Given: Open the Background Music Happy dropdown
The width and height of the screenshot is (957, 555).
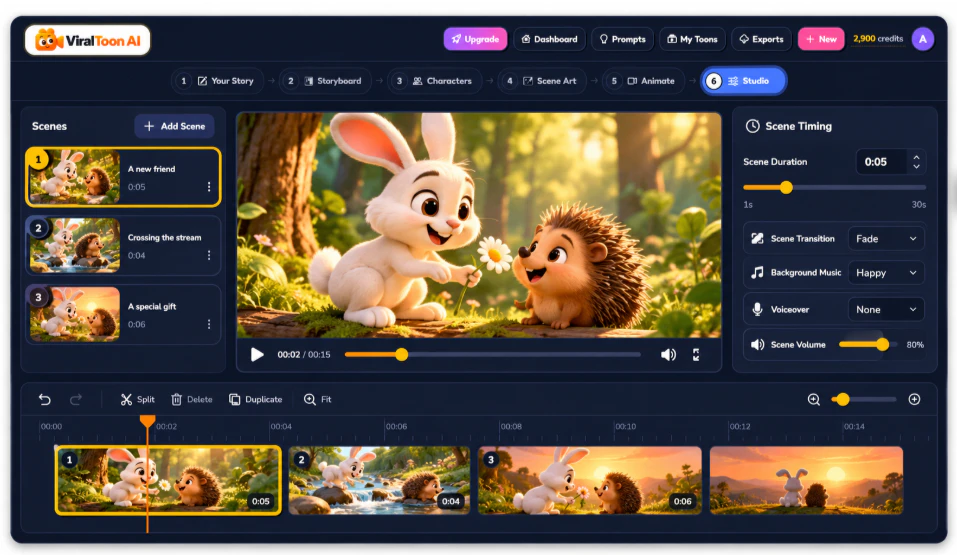Looking at the screenshot, I should coord(886,273).
